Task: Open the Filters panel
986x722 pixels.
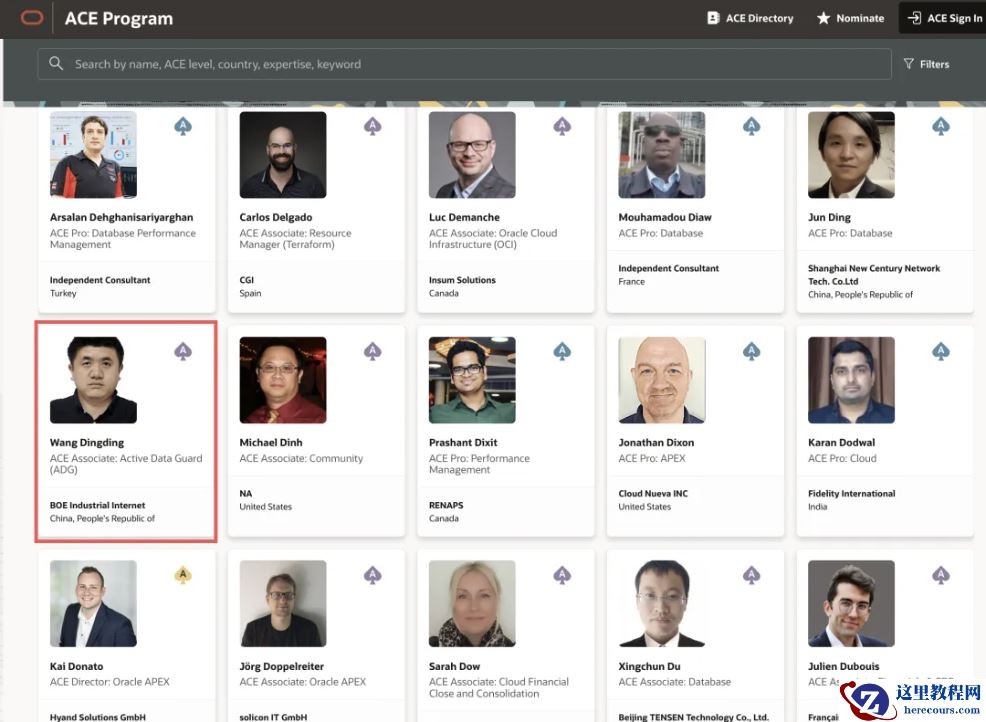Action: pyautogui.click(x=926, y=64)
